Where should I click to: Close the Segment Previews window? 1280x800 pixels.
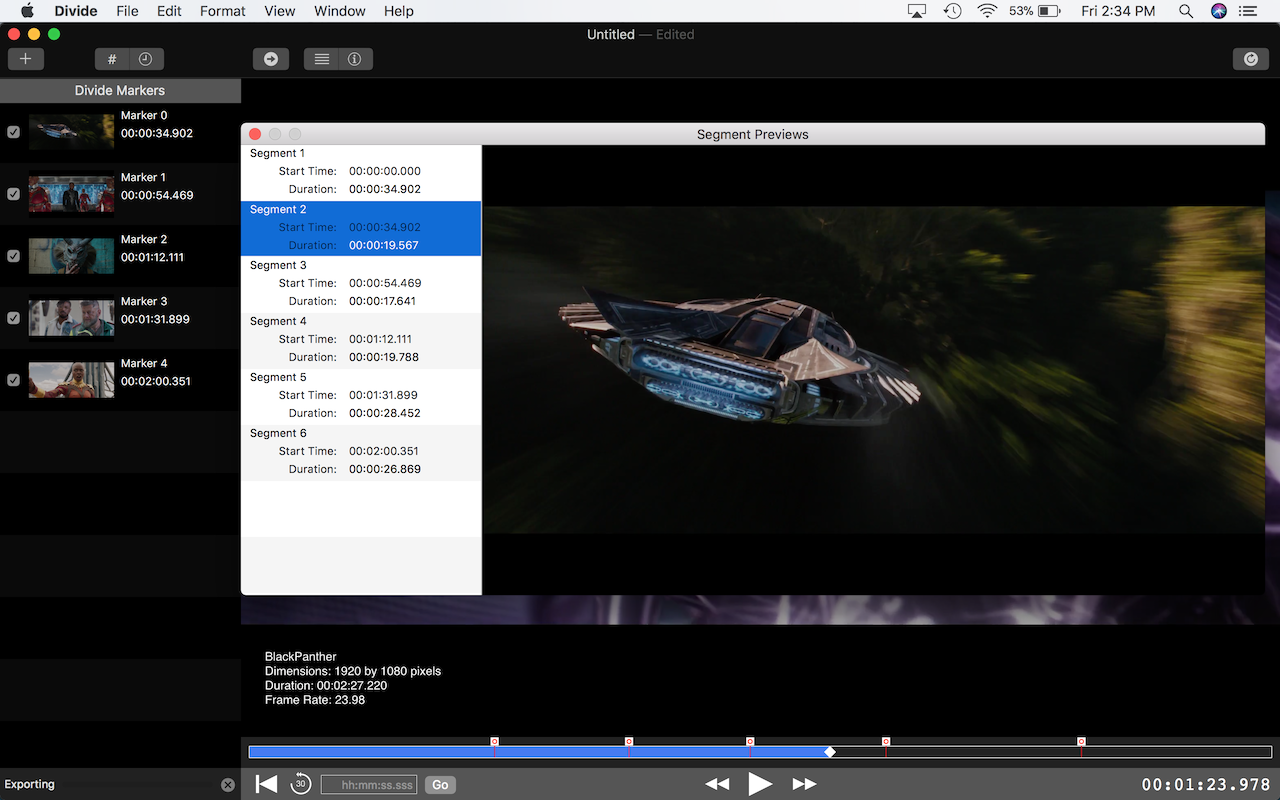pyautogui.click(x=255, y=134)
